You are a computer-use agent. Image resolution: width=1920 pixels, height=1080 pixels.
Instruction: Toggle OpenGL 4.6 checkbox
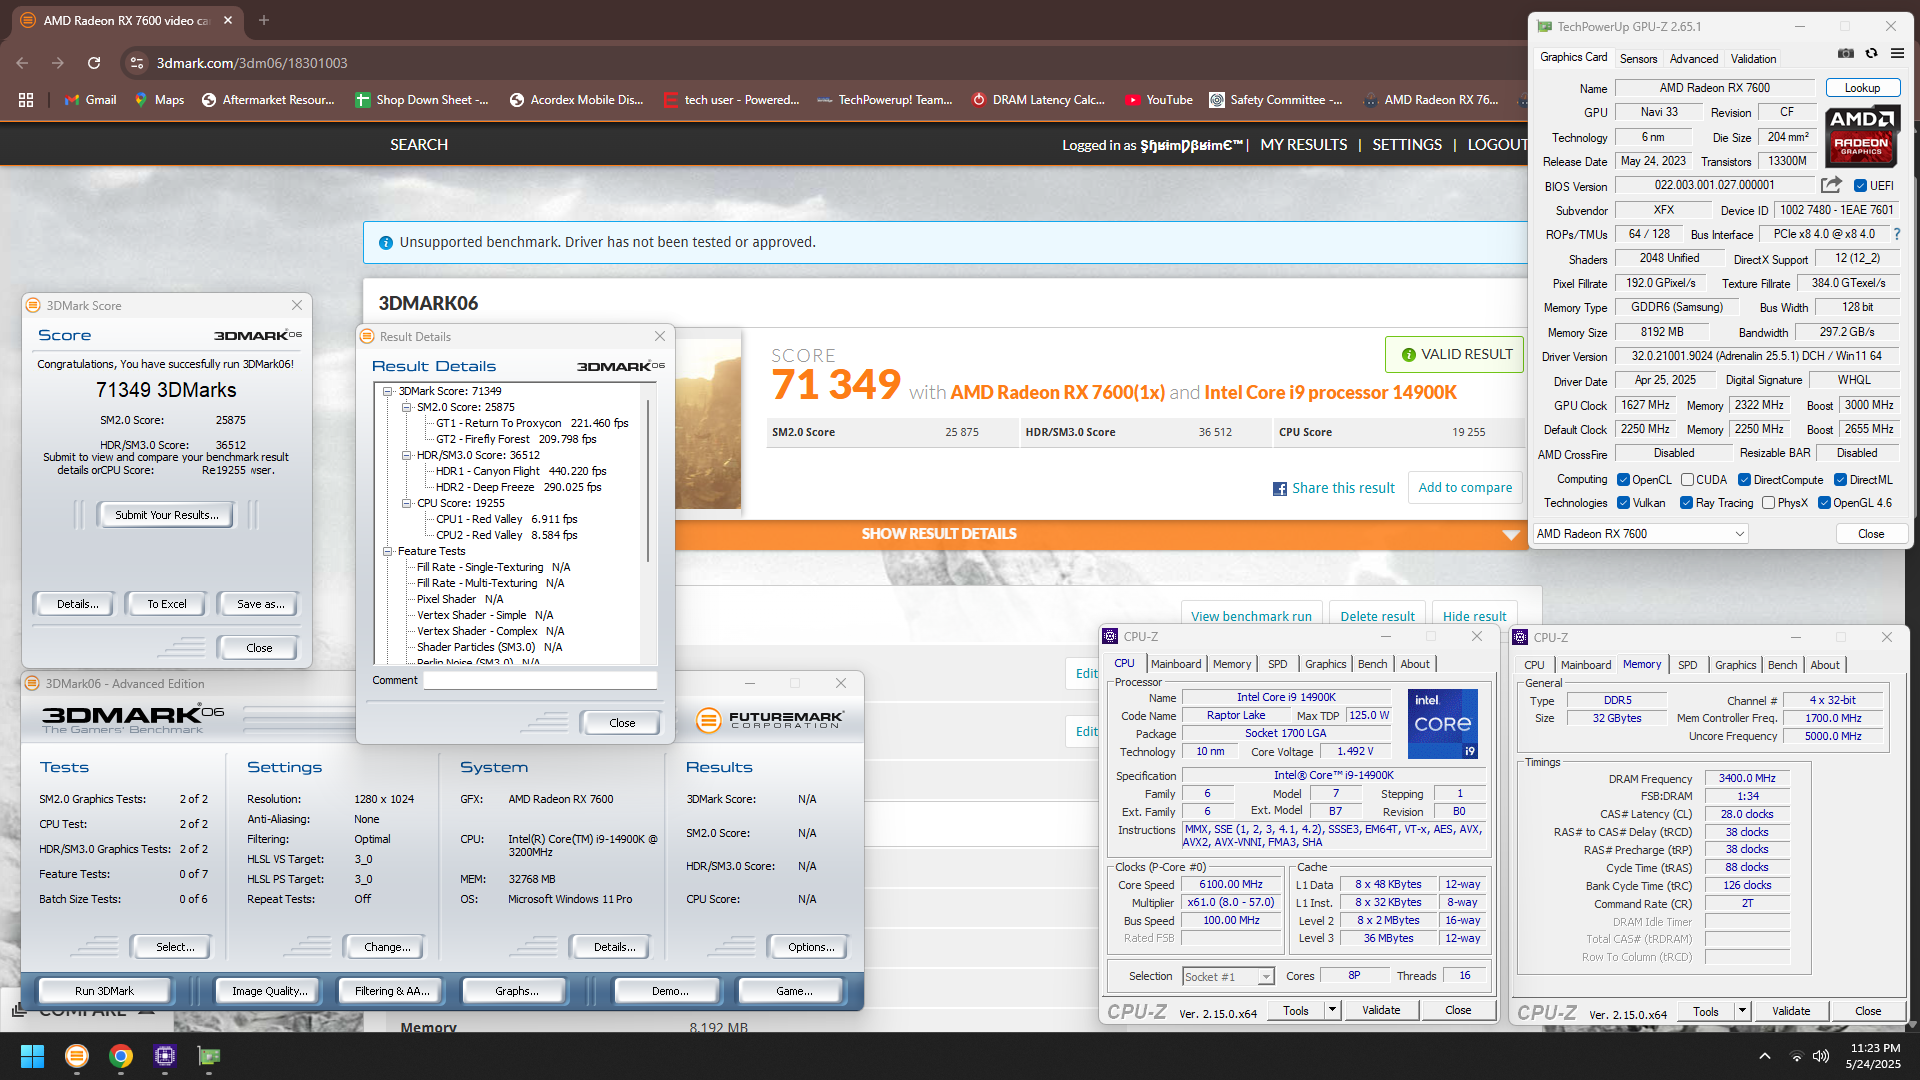(x=1824, y=503)
